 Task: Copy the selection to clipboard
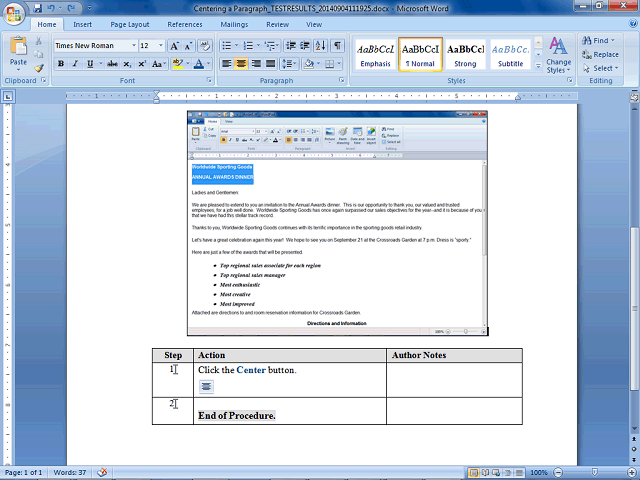[39, 54]
